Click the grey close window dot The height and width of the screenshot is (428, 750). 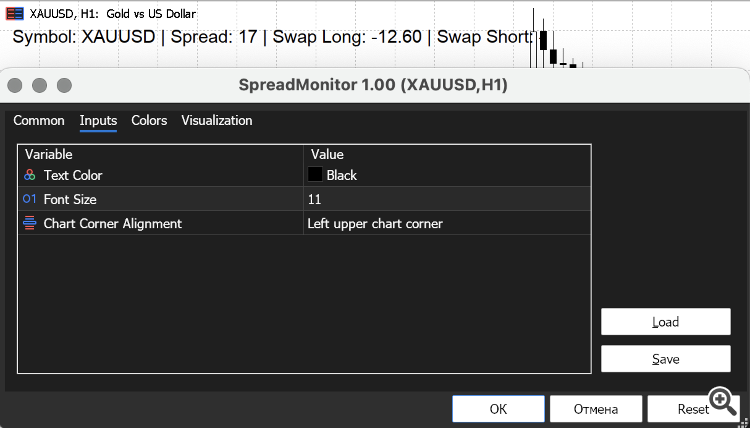point(15,86)
